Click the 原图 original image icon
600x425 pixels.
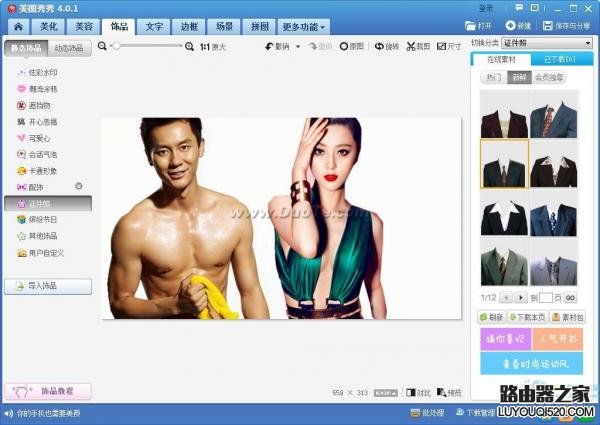pyautogui.click(x=344, y=47)
